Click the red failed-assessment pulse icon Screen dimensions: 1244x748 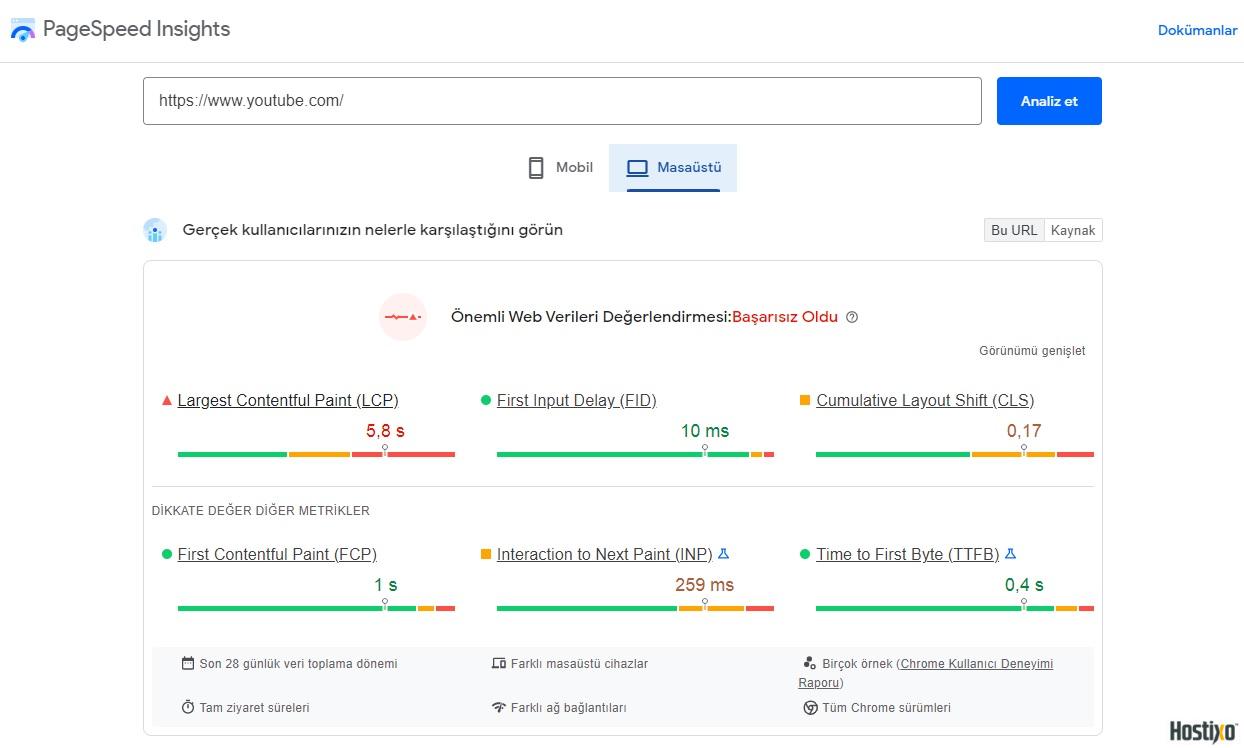point(403,317)
